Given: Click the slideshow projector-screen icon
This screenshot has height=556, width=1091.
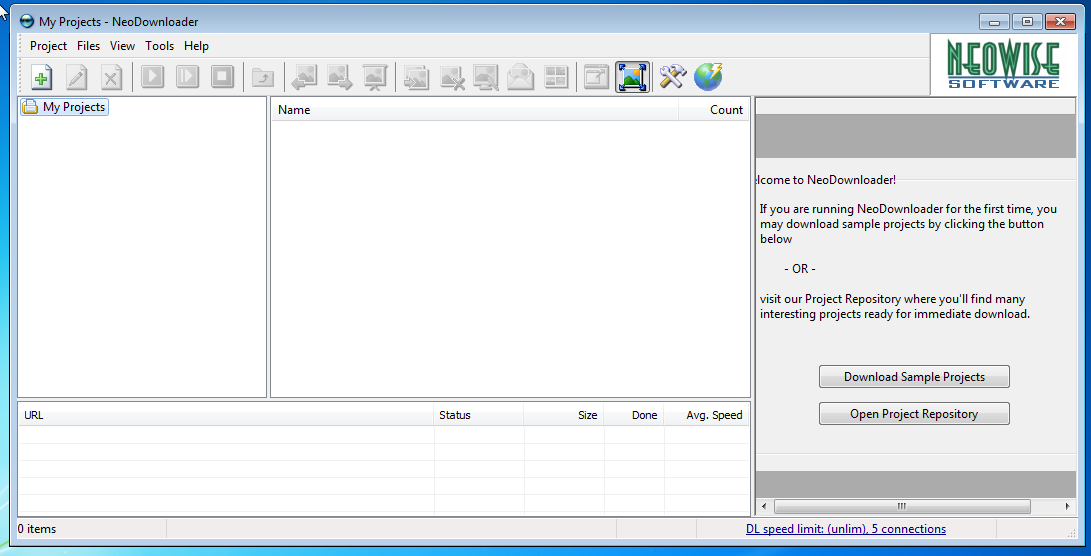Looking at the screenshot, I should coord(375,77).
